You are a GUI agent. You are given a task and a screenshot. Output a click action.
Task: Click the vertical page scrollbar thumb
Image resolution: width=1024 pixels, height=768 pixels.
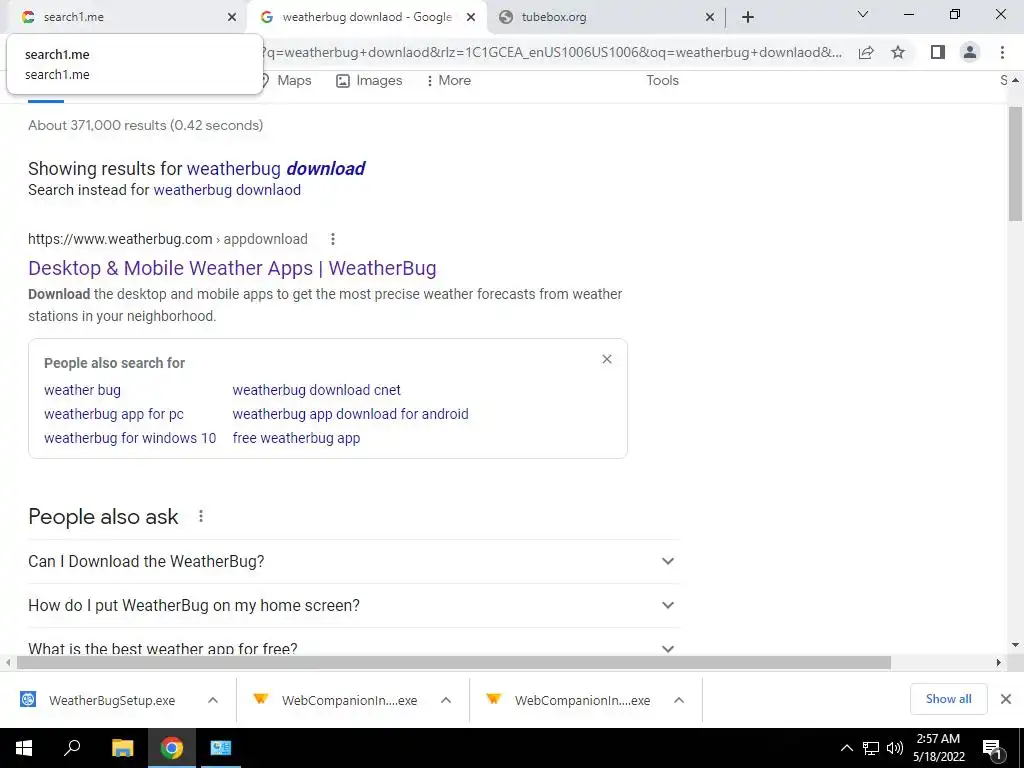point(1015,165)
